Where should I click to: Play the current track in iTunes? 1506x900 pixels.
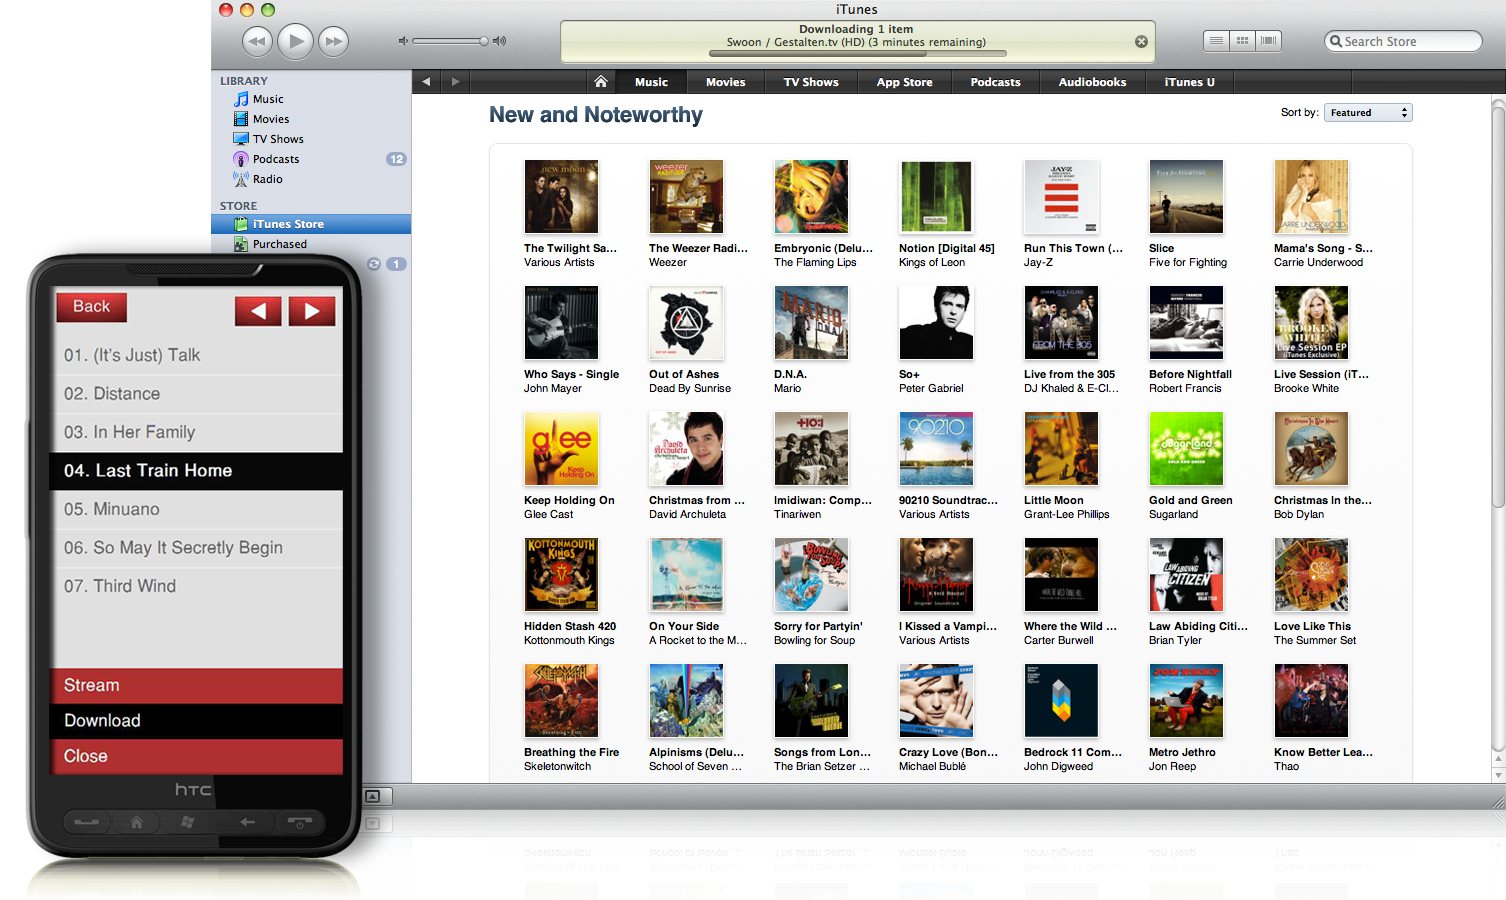coord(295,41)
